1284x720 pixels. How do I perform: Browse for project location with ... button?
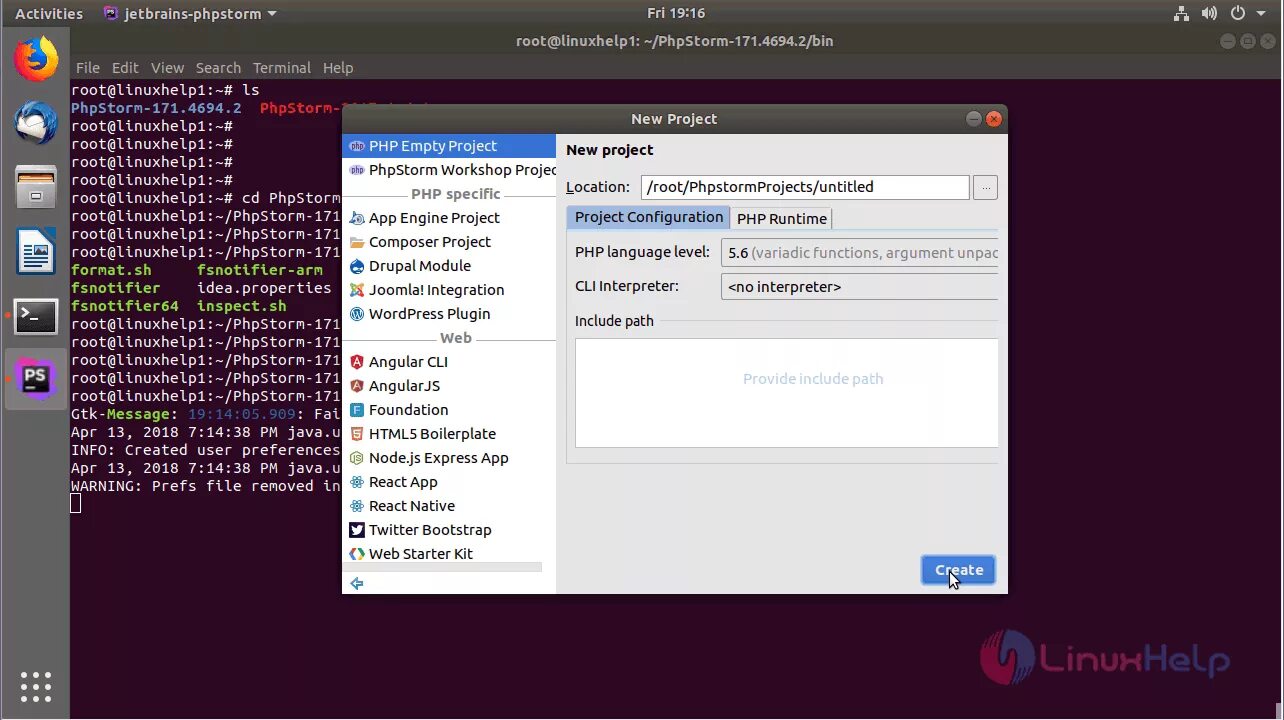985,187
